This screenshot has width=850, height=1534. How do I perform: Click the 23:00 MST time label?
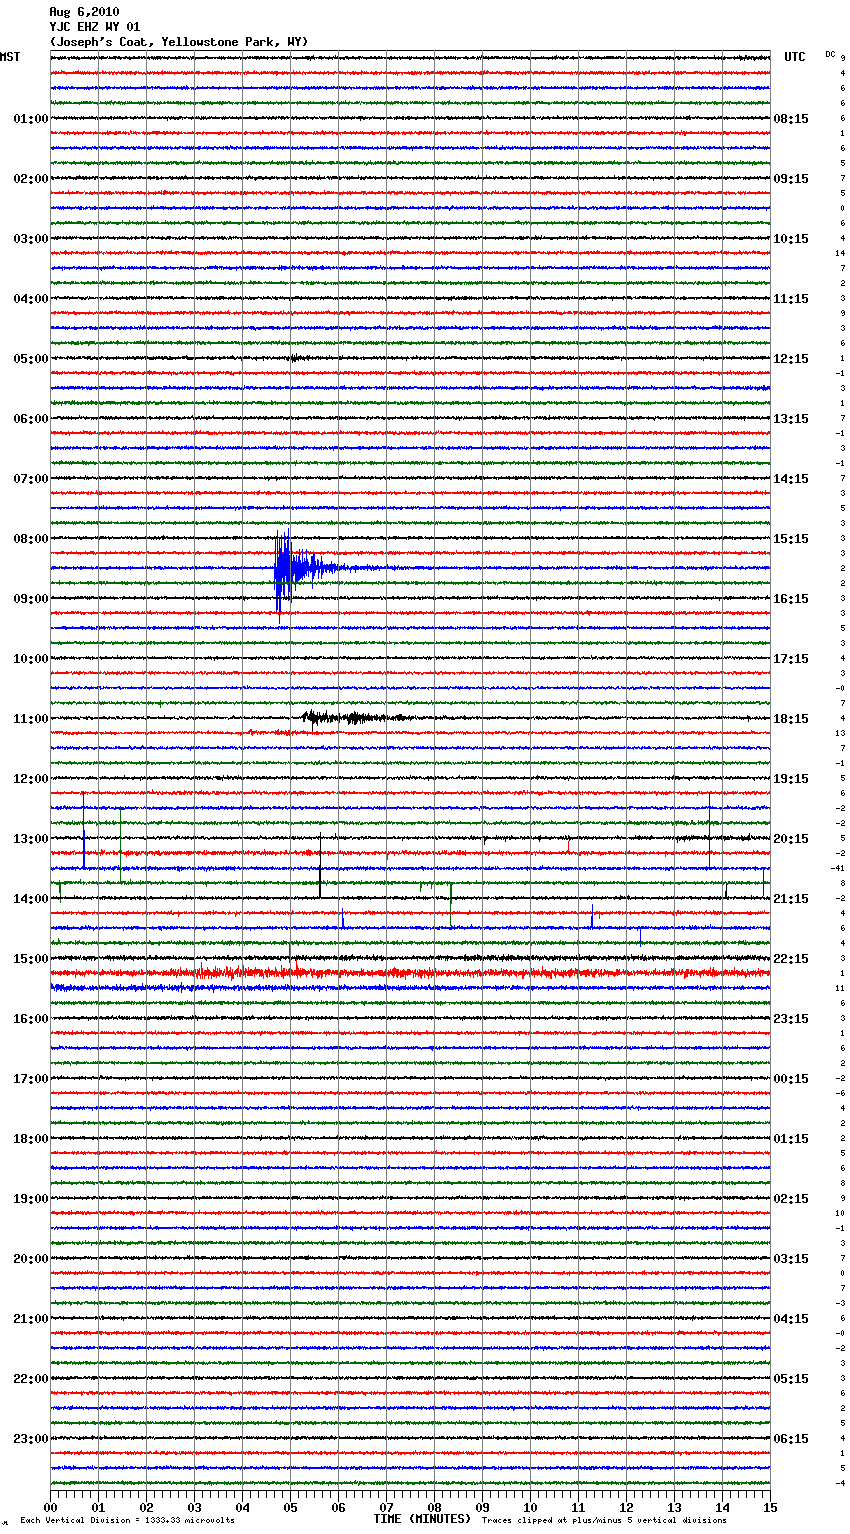[x=30, y=1439]
